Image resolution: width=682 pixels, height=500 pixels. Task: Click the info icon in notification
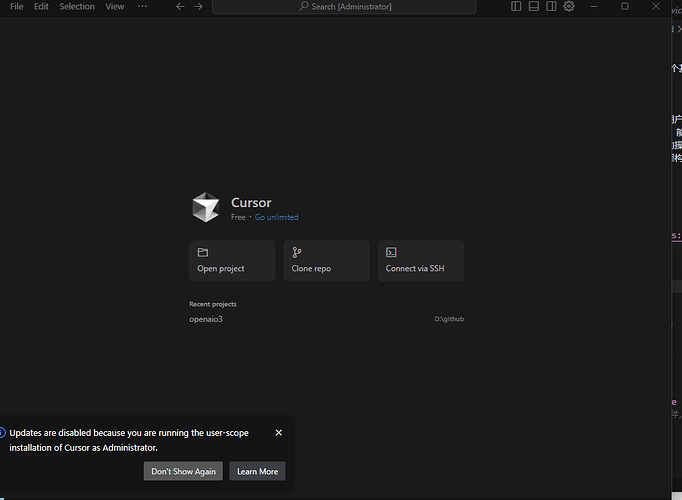point(2,433)
